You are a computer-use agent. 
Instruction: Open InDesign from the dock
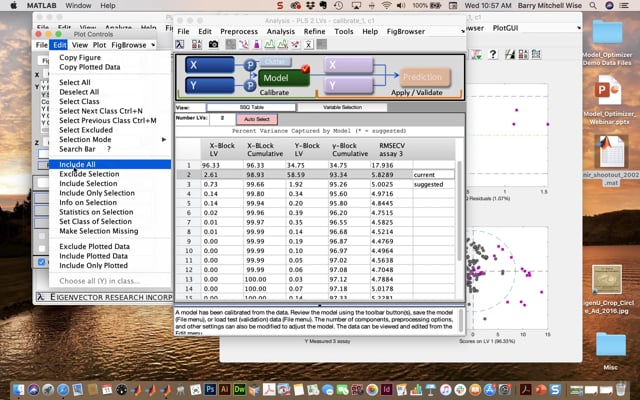(x=386, y=389)
